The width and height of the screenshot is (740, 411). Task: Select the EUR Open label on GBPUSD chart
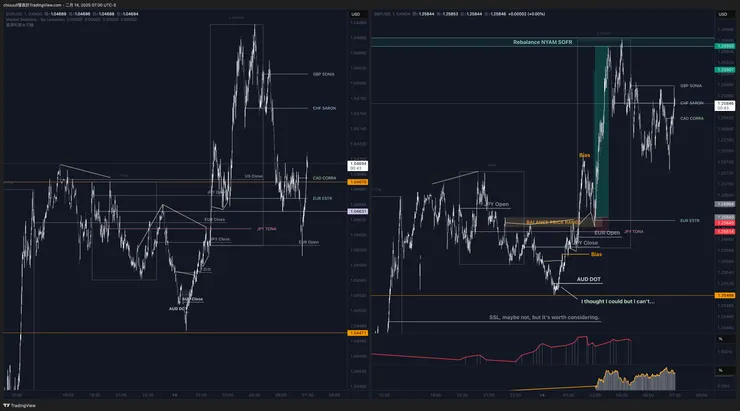[607, 233]
